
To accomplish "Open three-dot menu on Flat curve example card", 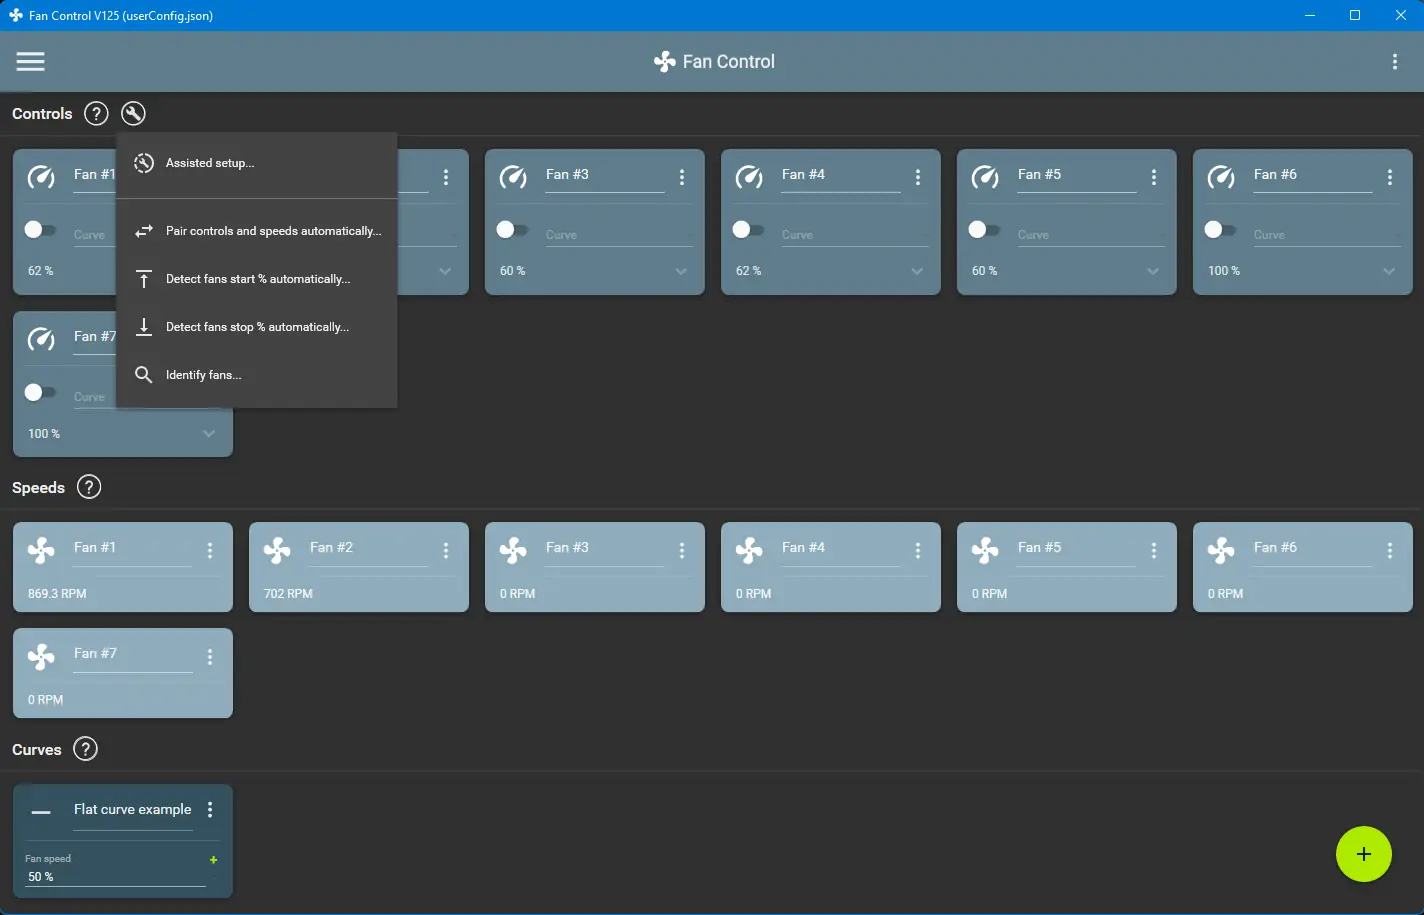I will click(x=210, y=810).
